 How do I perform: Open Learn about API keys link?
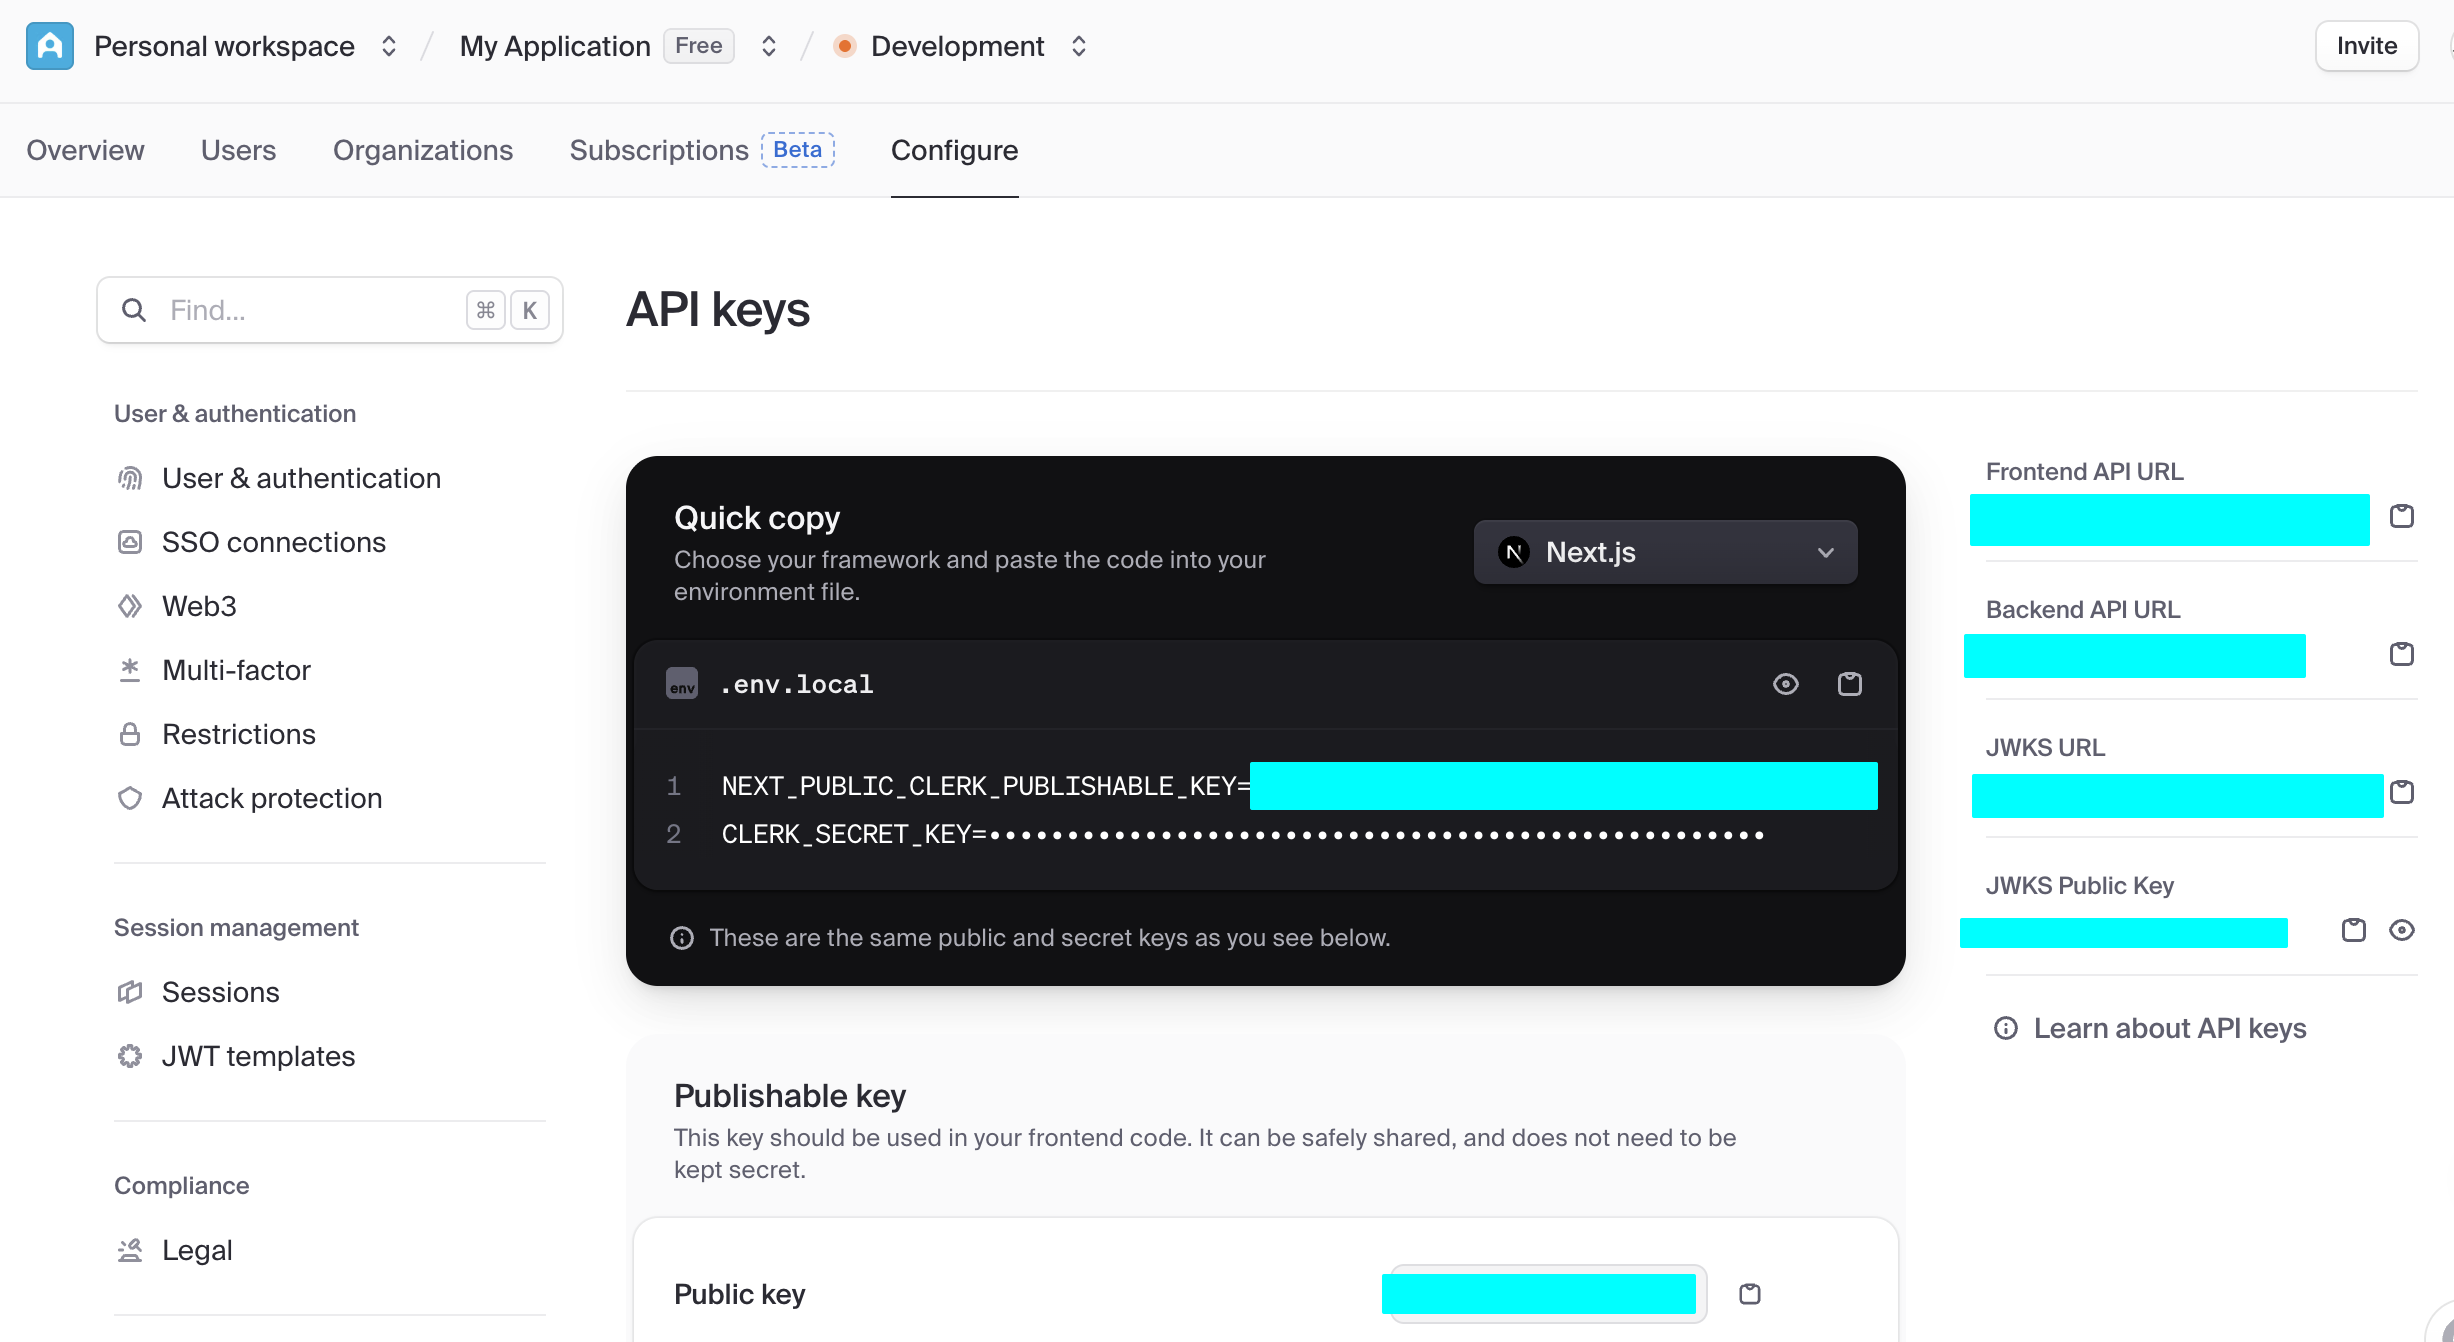[x=2169, y=1028]
